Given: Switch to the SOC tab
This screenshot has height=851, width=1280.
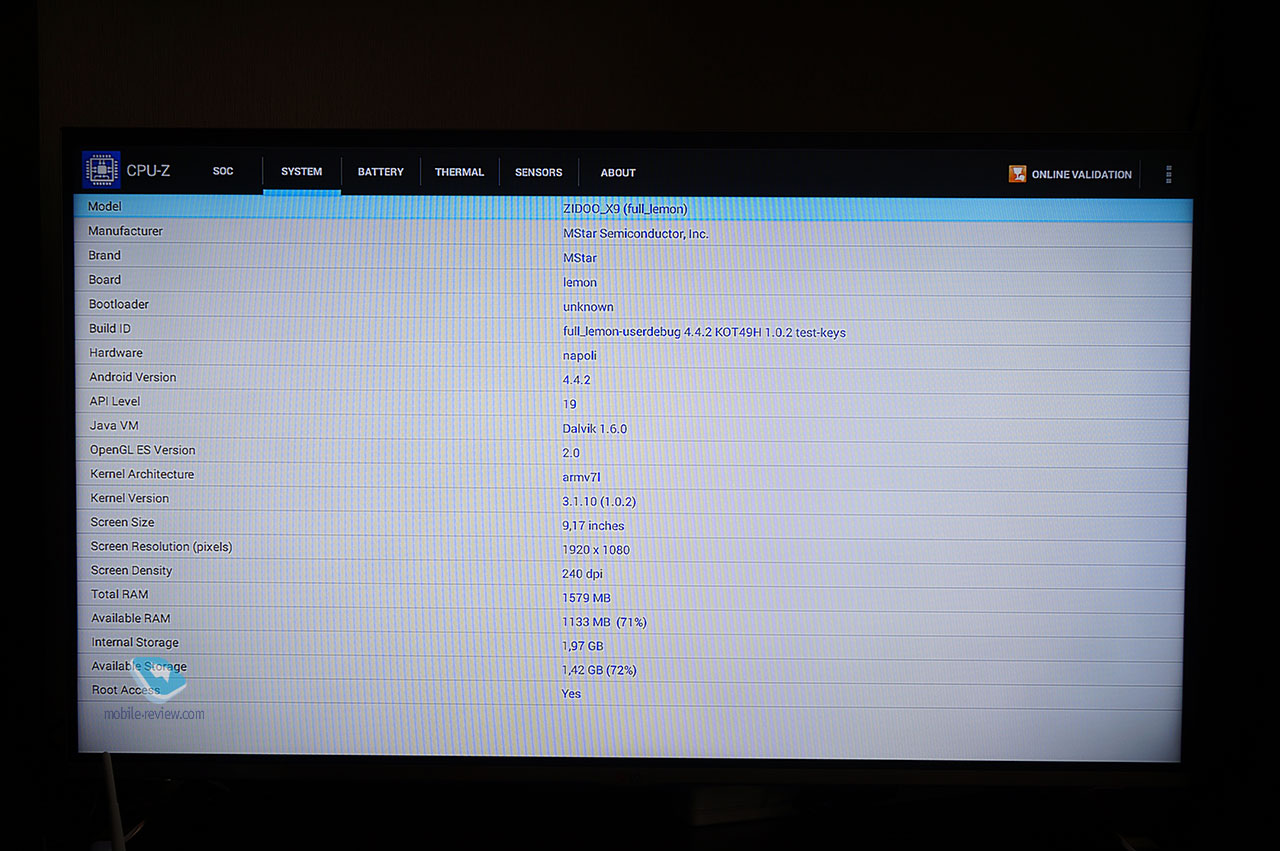Looking at the screenshot, I should (223, 171).
